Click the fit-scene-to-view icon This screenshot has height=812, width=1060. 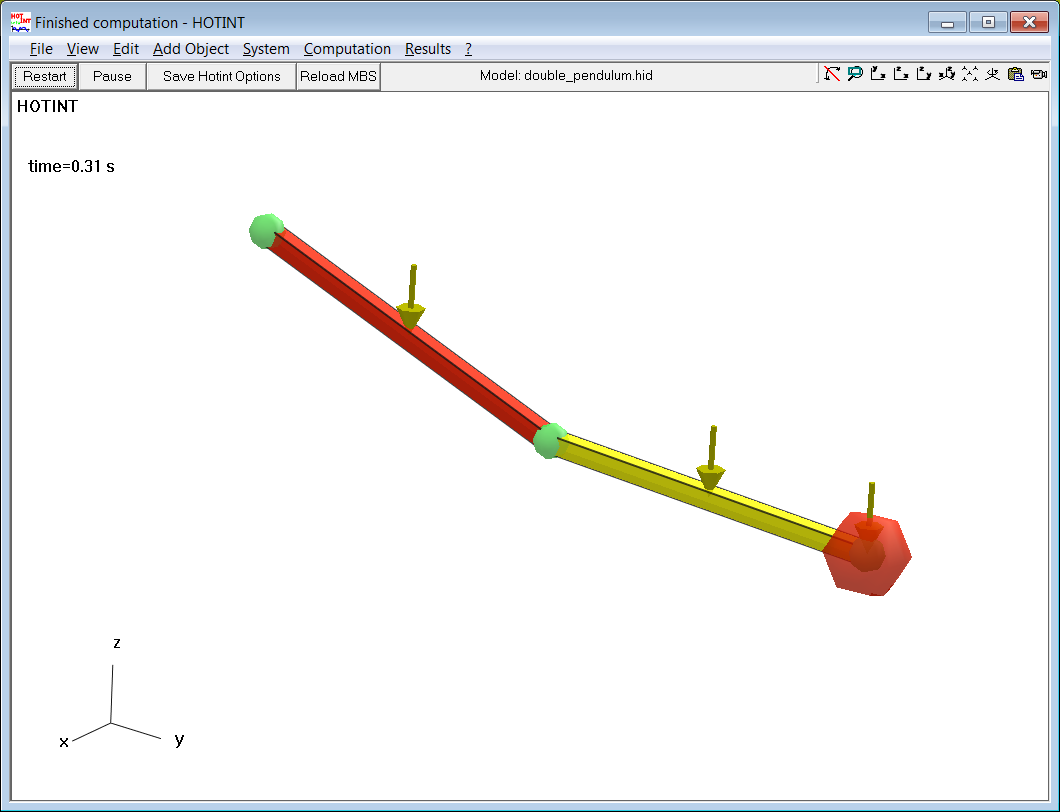[969, 73]
